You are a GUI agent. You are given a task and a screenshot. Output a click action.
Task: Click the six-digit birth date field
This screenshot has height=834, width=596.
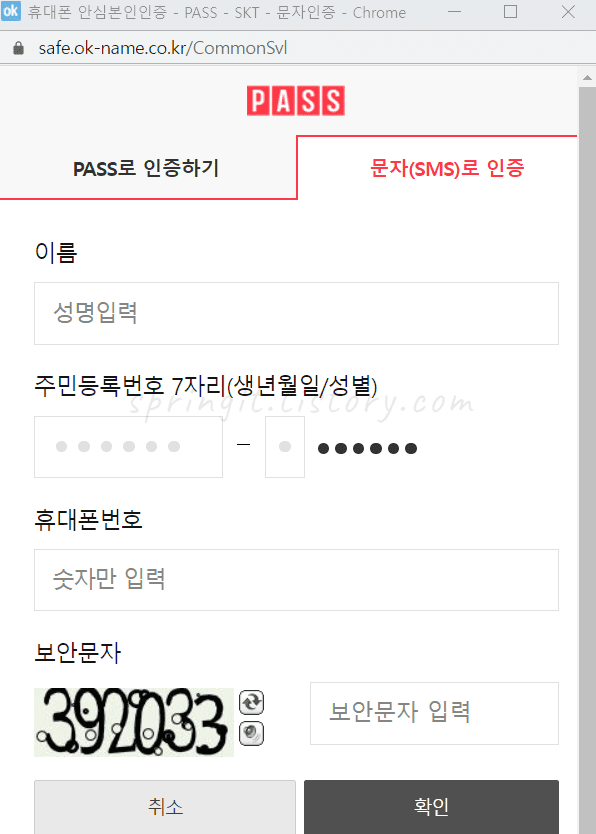[128, 447]
